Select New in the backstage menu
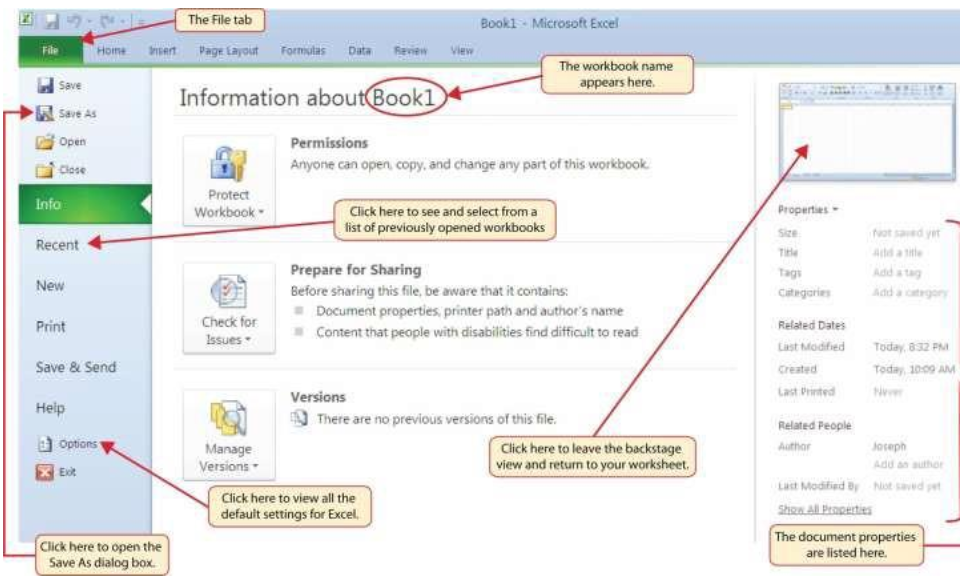 [50, 286]
